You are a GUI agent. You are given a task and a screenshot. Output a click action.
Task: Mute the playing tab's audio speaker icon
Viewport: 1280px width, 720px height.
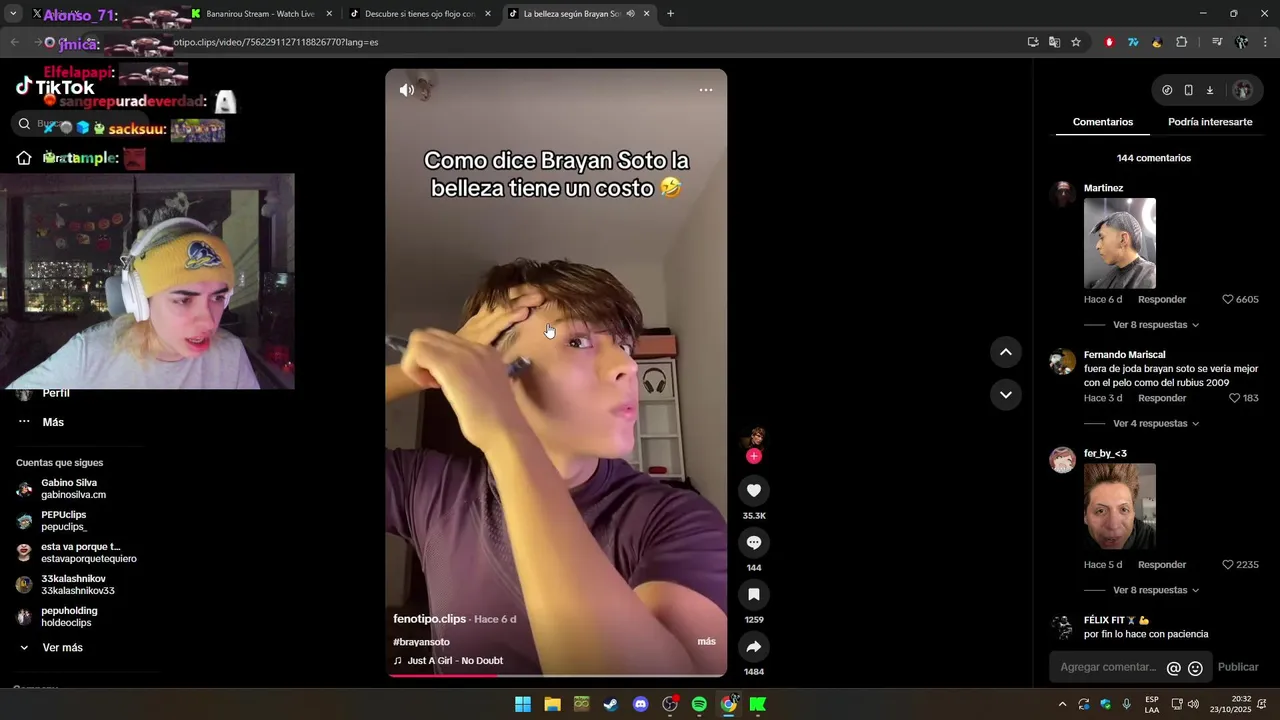(630, 14)
